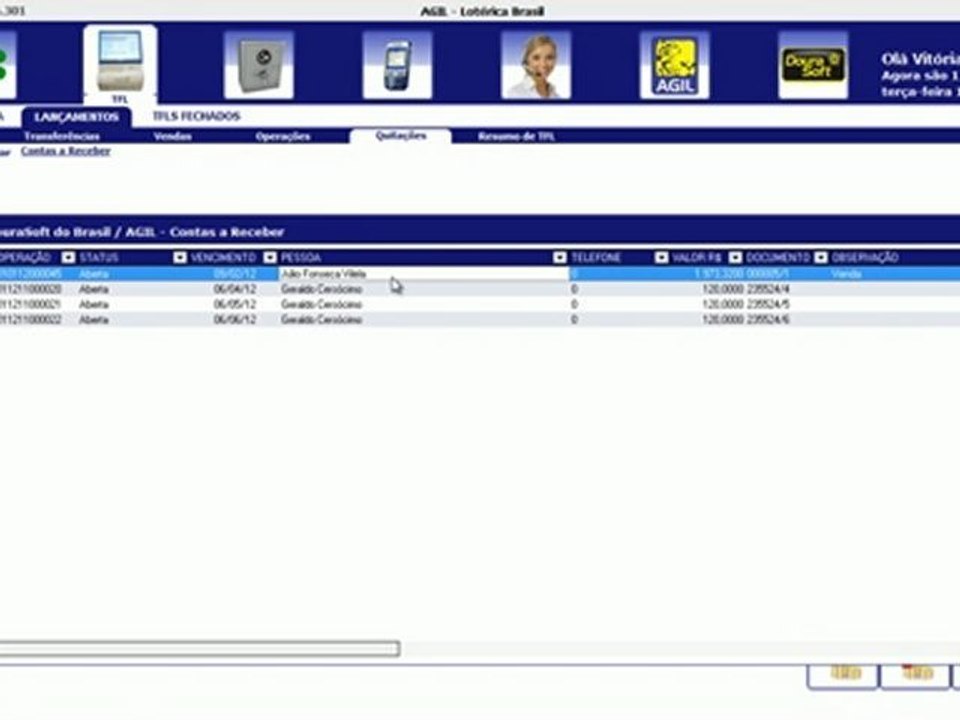Open the Transferências sub-tab
The height and width of the screenshot is (720, 960).
pos(62,136)
